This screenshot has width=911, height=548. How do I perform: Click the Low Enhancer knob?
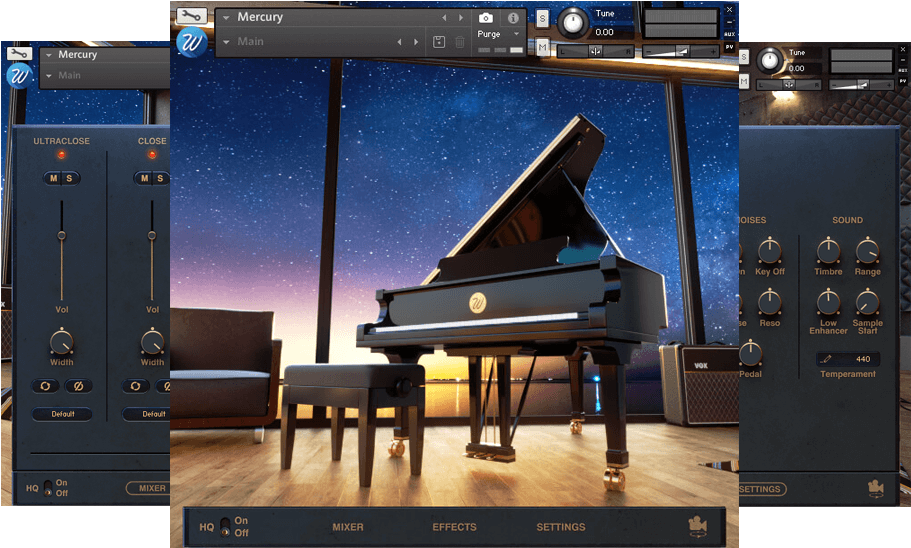click(x=828, y=302)
